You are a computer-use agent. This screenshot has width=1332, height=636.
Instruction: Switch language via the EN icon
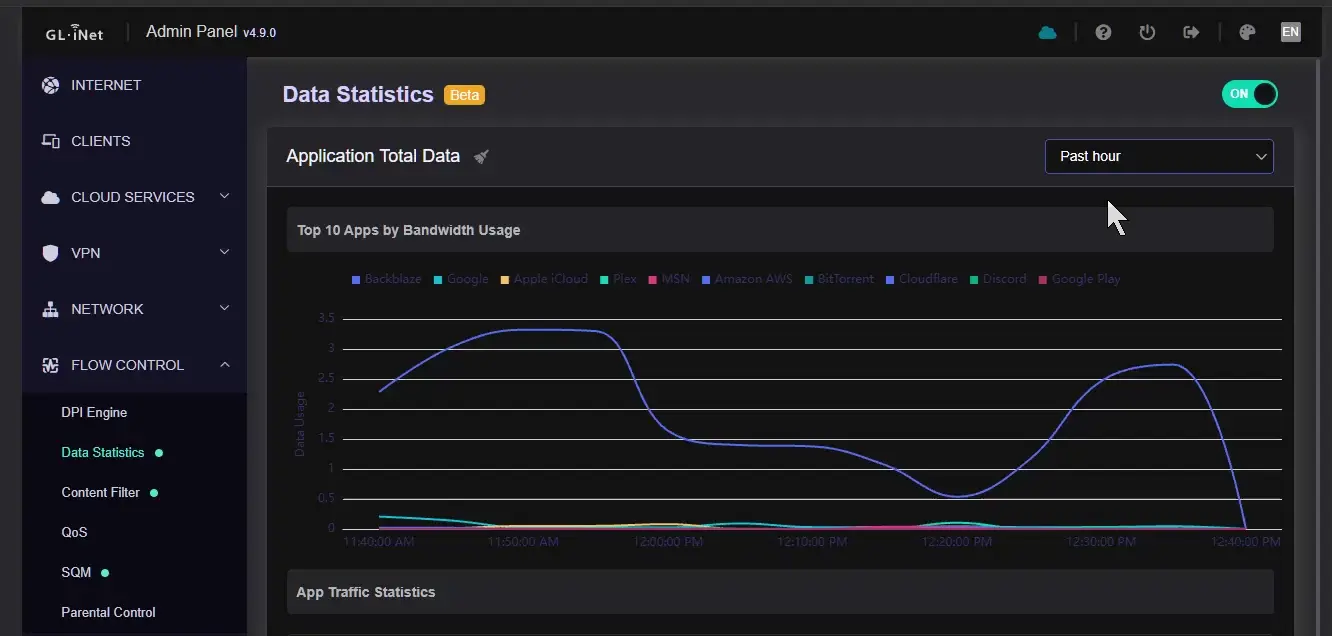[1291, 32]
